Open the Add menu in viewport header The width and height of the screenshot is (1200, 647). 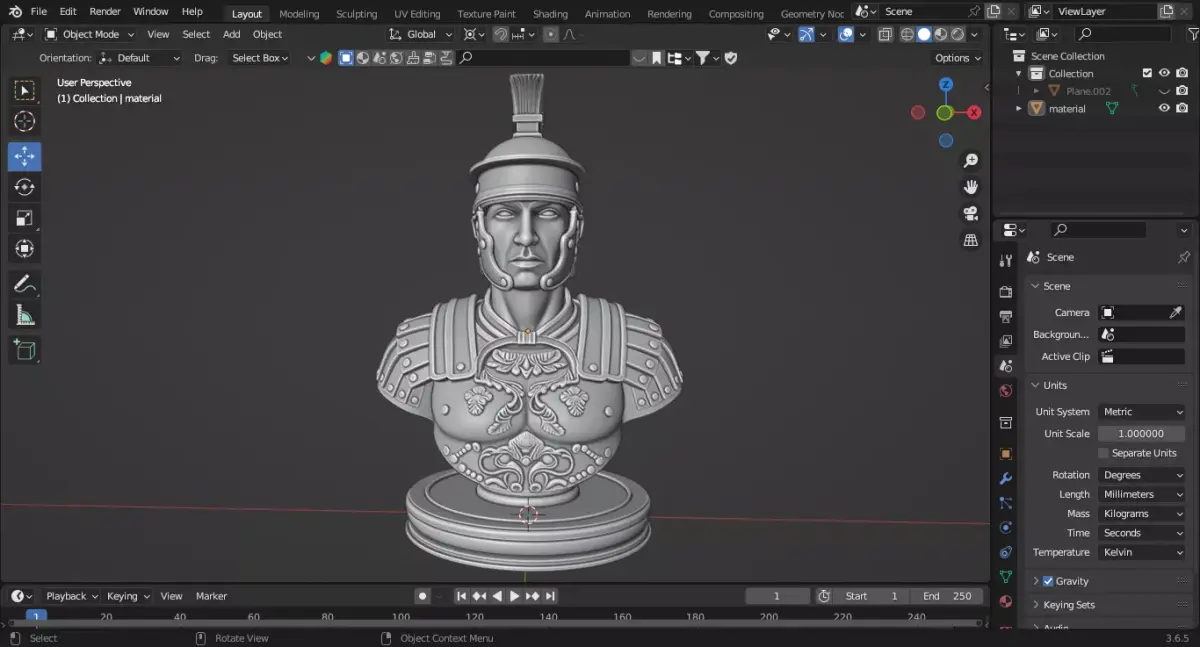[231, 34]
